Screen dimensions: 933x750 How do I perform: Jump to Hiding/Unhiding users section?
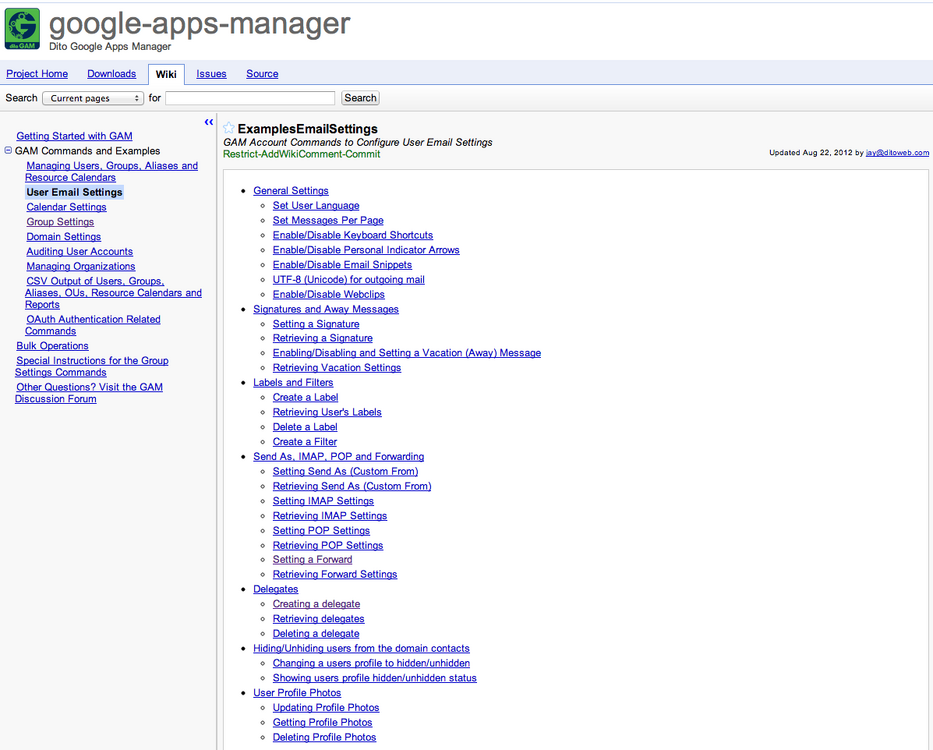tap(361, 649)
